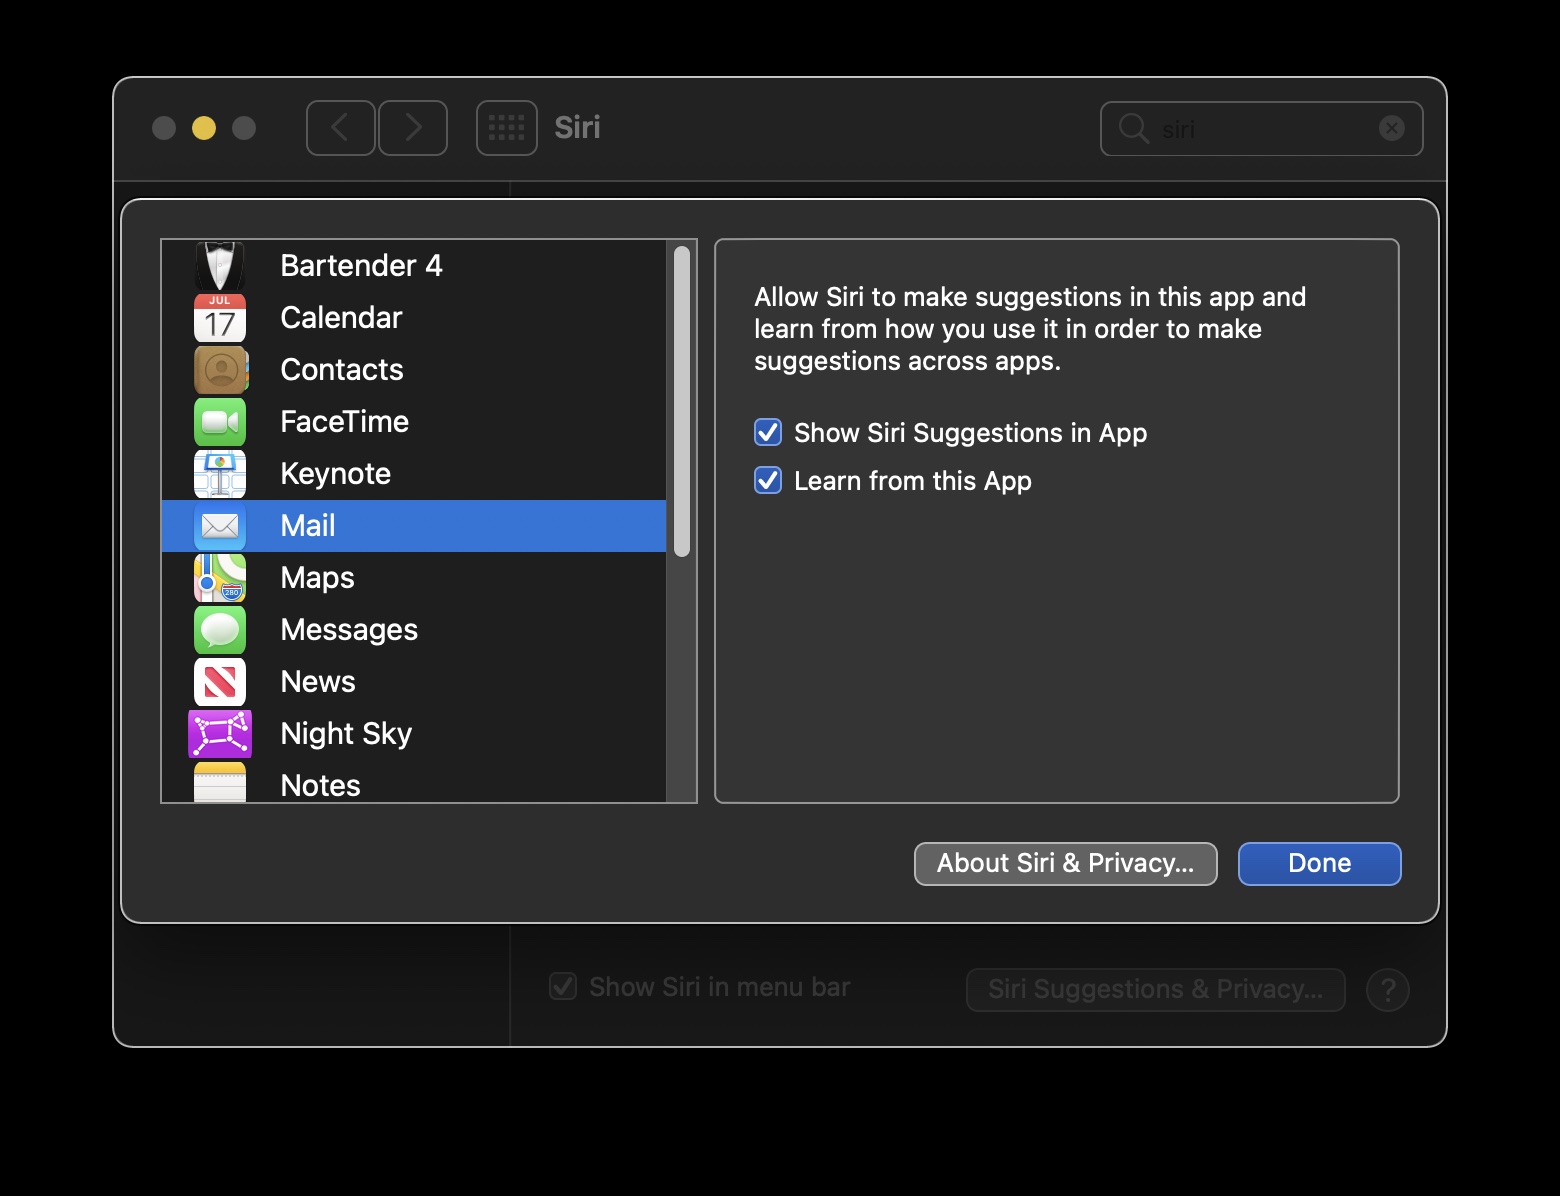This screenshot has width=1560, height=1196.
Task: Click the Done button
Action: coord(1320,864)
